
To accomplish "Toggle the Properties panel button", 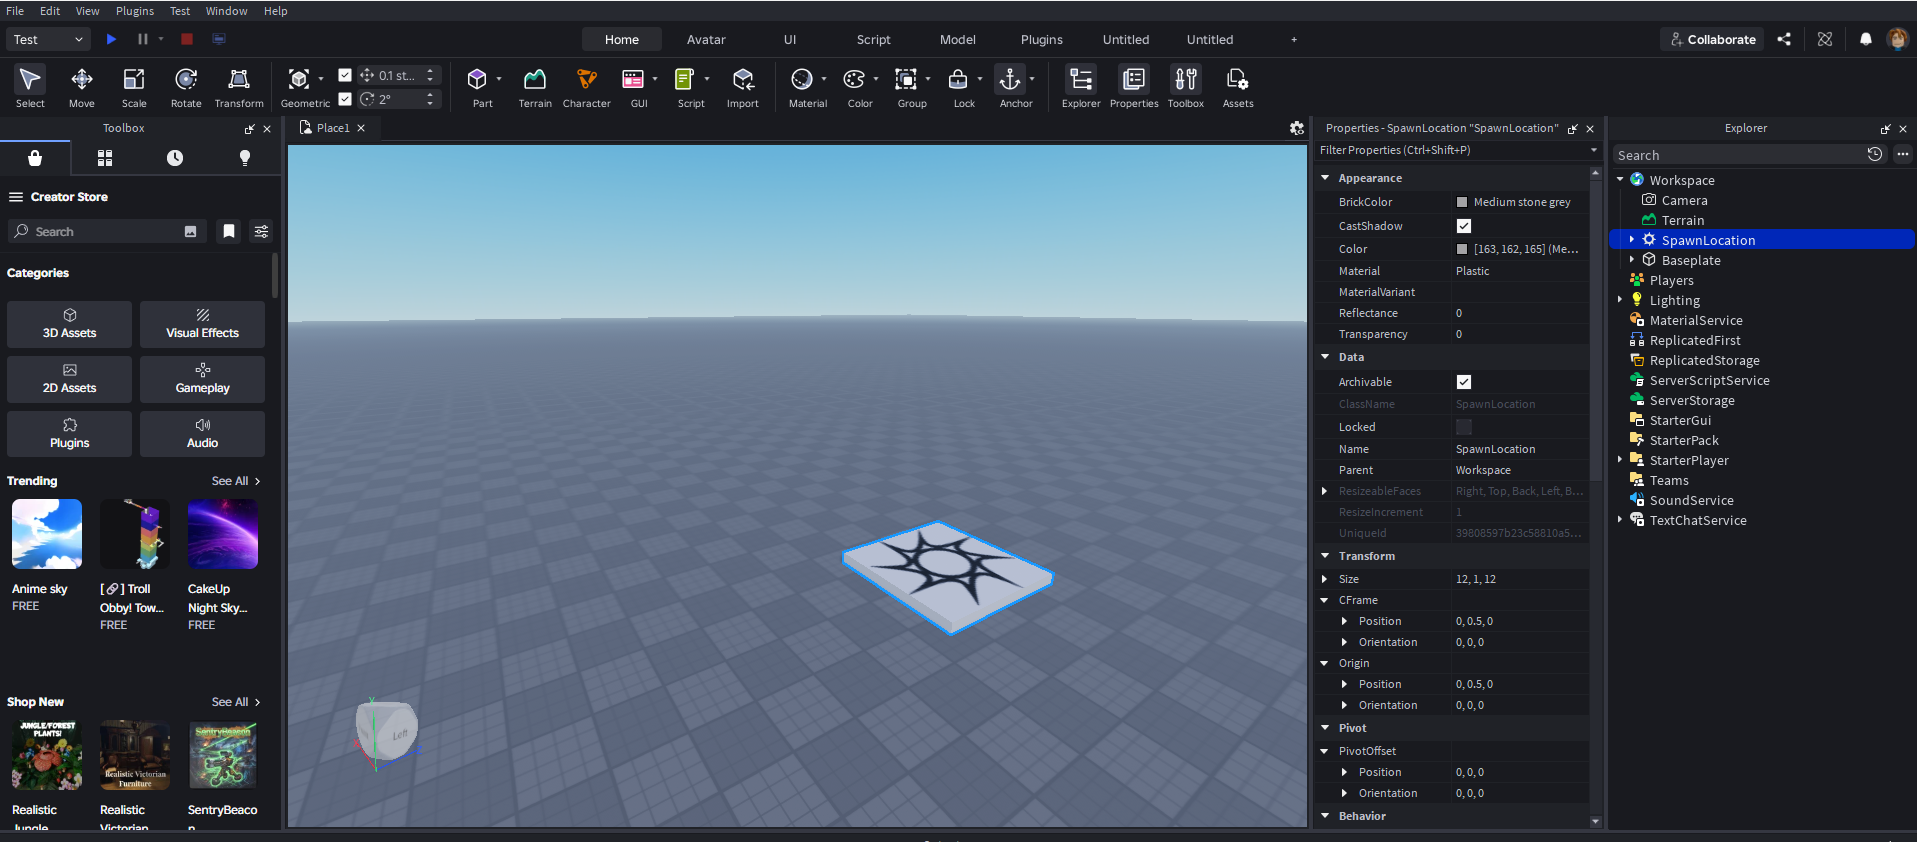I will 1134,87.
